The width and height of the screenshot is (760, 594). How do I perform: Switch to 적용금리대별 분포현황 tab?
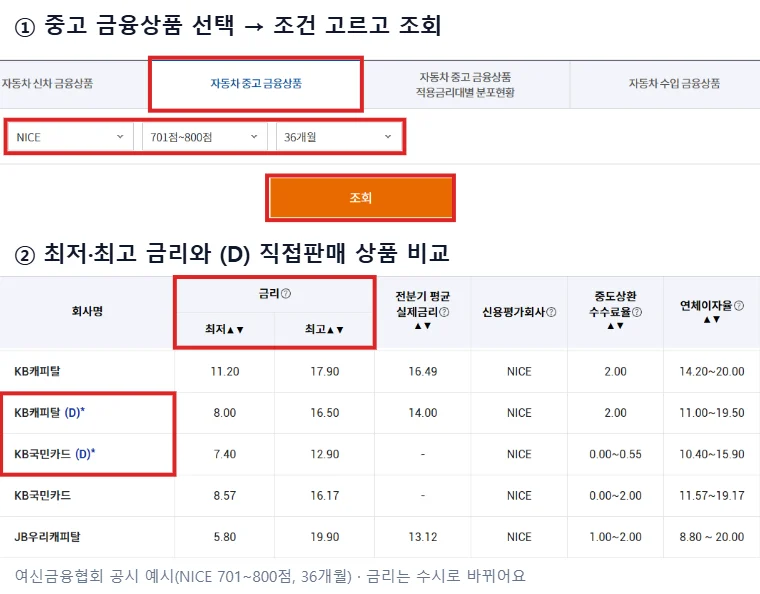[465, 84]
